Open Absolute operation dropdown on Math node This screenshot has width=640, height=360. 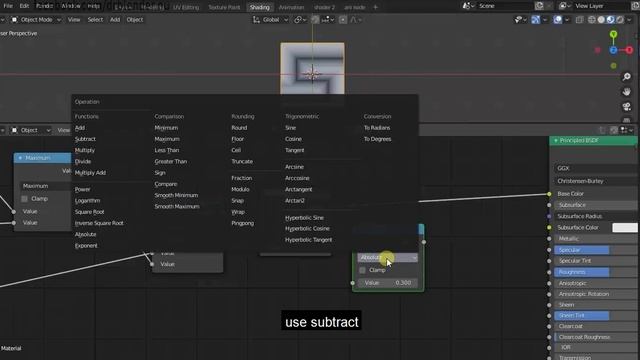pos(387,258)
